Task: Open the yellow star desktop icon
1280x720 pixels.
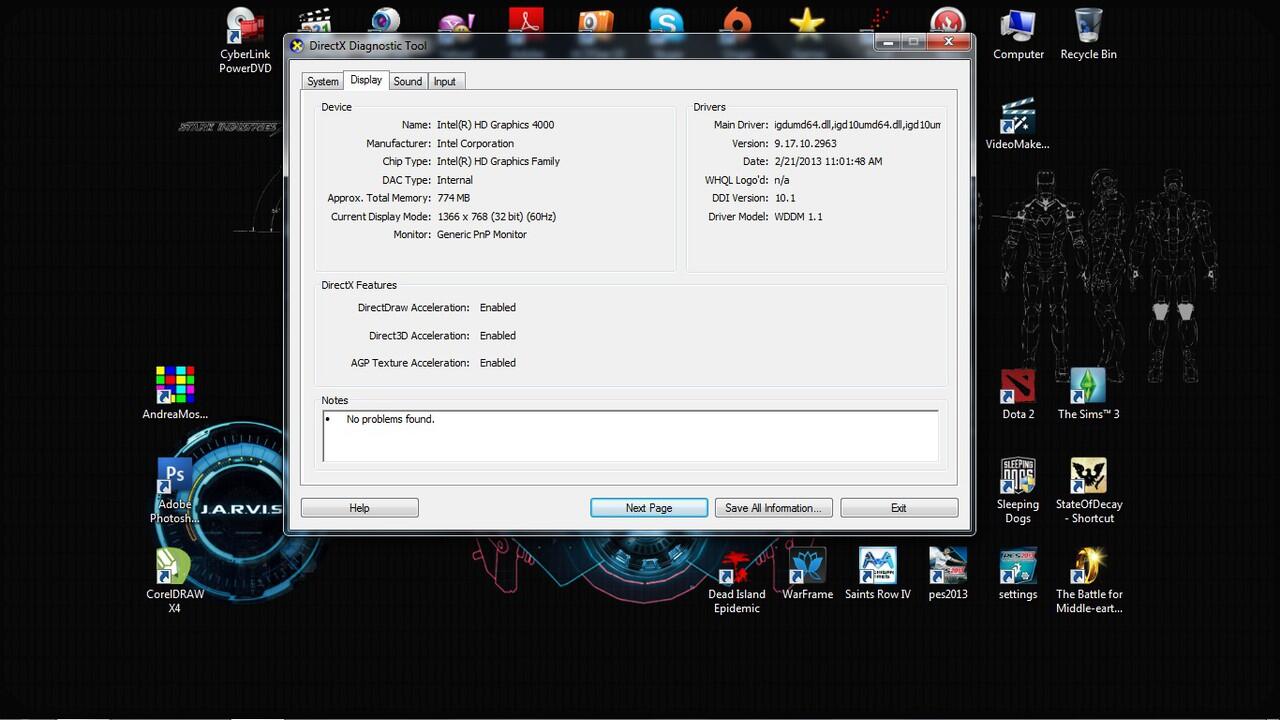Action: click(x=807, y=20)
